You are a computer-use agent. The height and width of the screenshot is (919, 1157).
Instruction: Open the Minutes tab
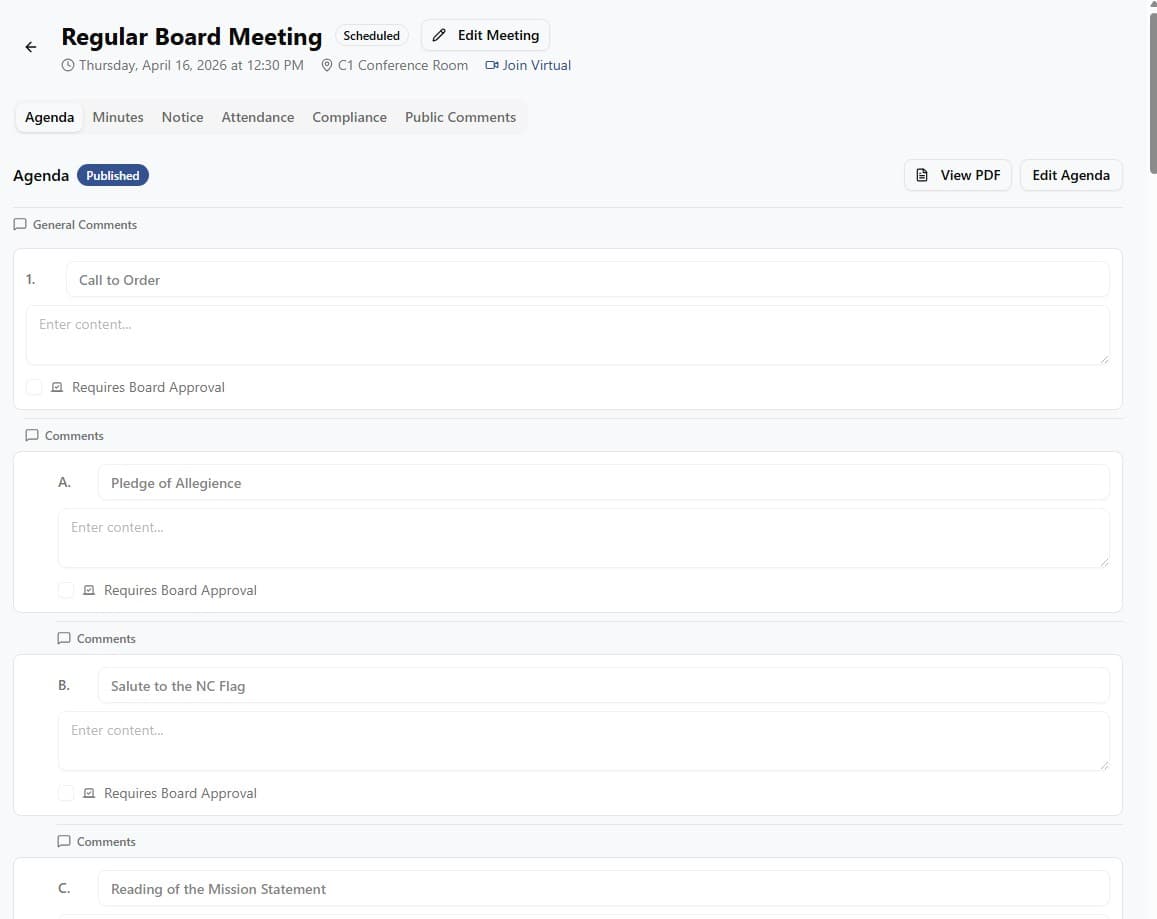(118, 117)
